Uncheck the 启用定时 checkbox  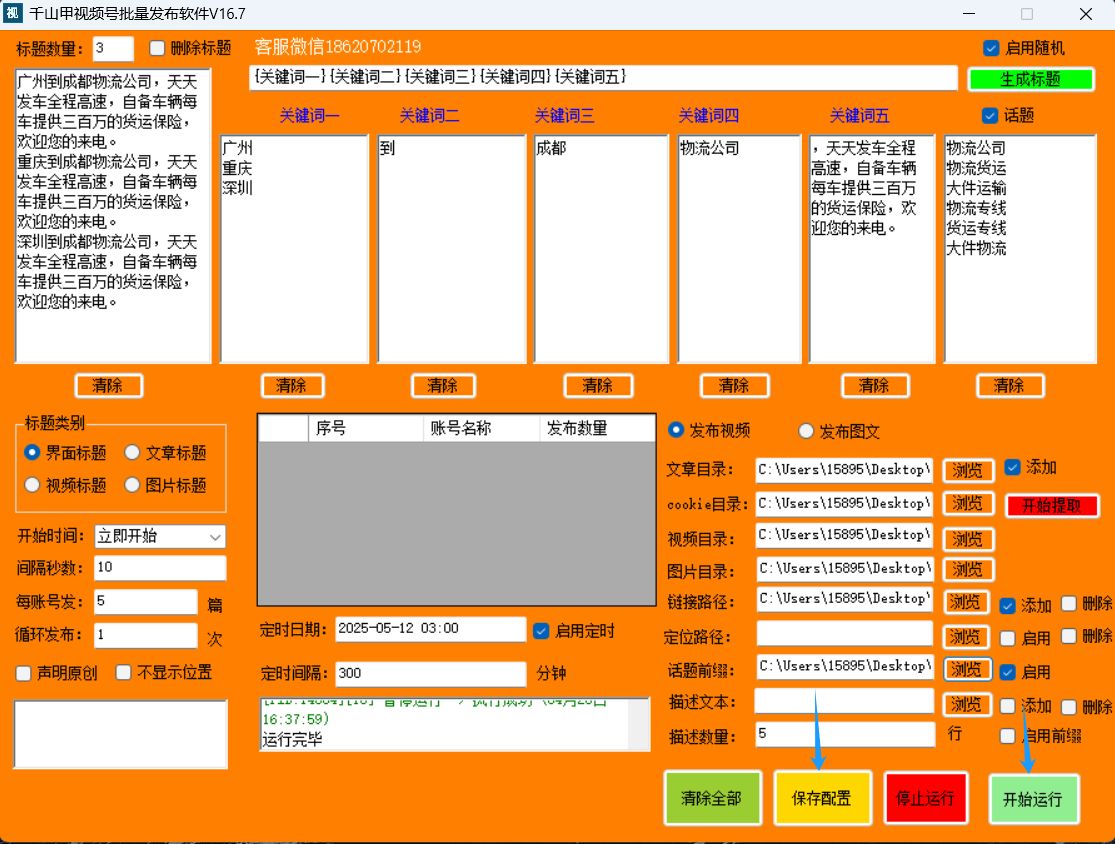coord(541,631)
